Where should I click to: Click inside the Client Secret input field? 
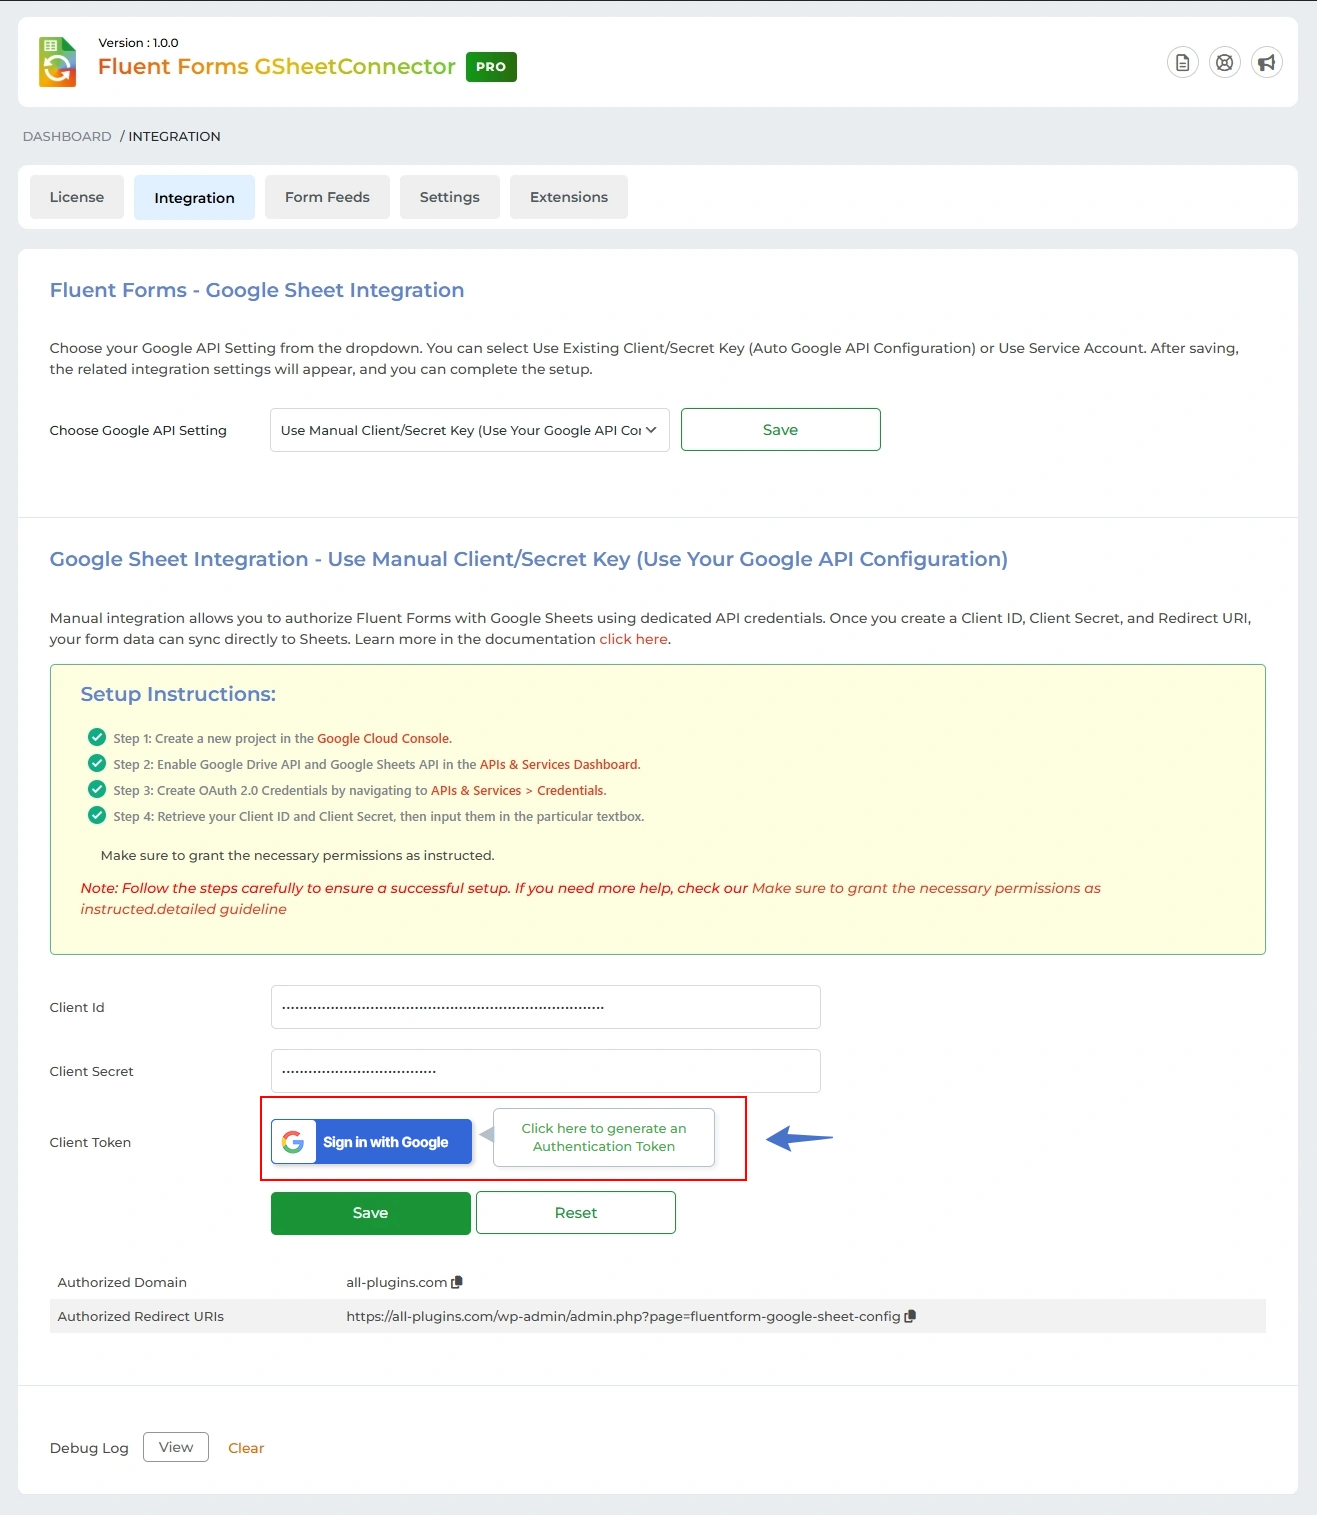pos(545,1070)
